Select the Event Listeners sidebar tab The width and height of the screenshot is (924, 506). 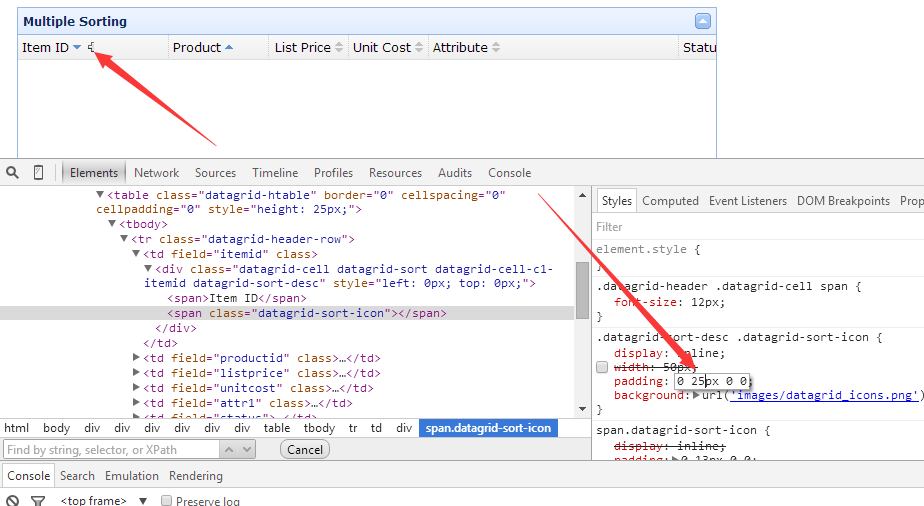[748, 201]
